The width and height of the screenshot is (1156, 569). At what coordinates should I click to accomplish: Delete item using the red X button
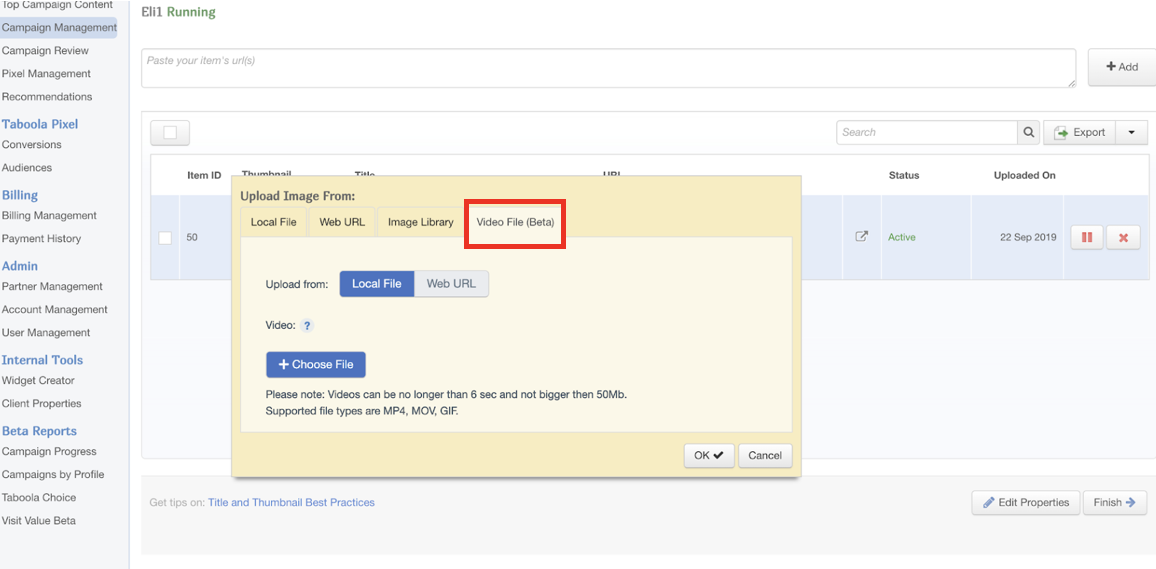tap(1124, 237)
